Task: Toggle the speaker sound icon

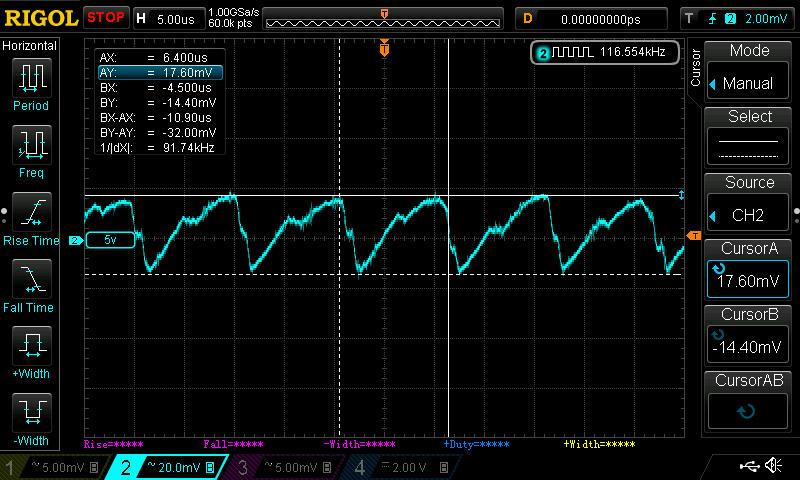Action: coord(773,466)
